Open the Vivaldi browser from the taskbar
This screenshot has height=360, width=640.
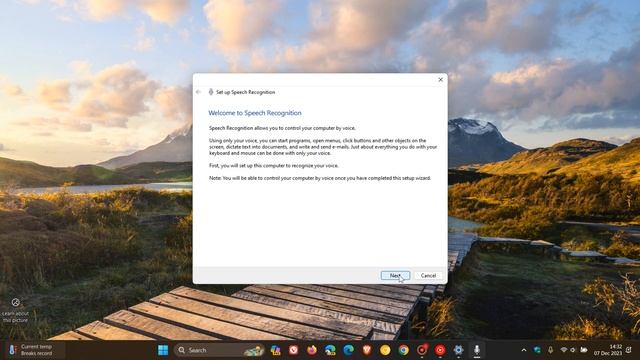[x=293, y=350]
